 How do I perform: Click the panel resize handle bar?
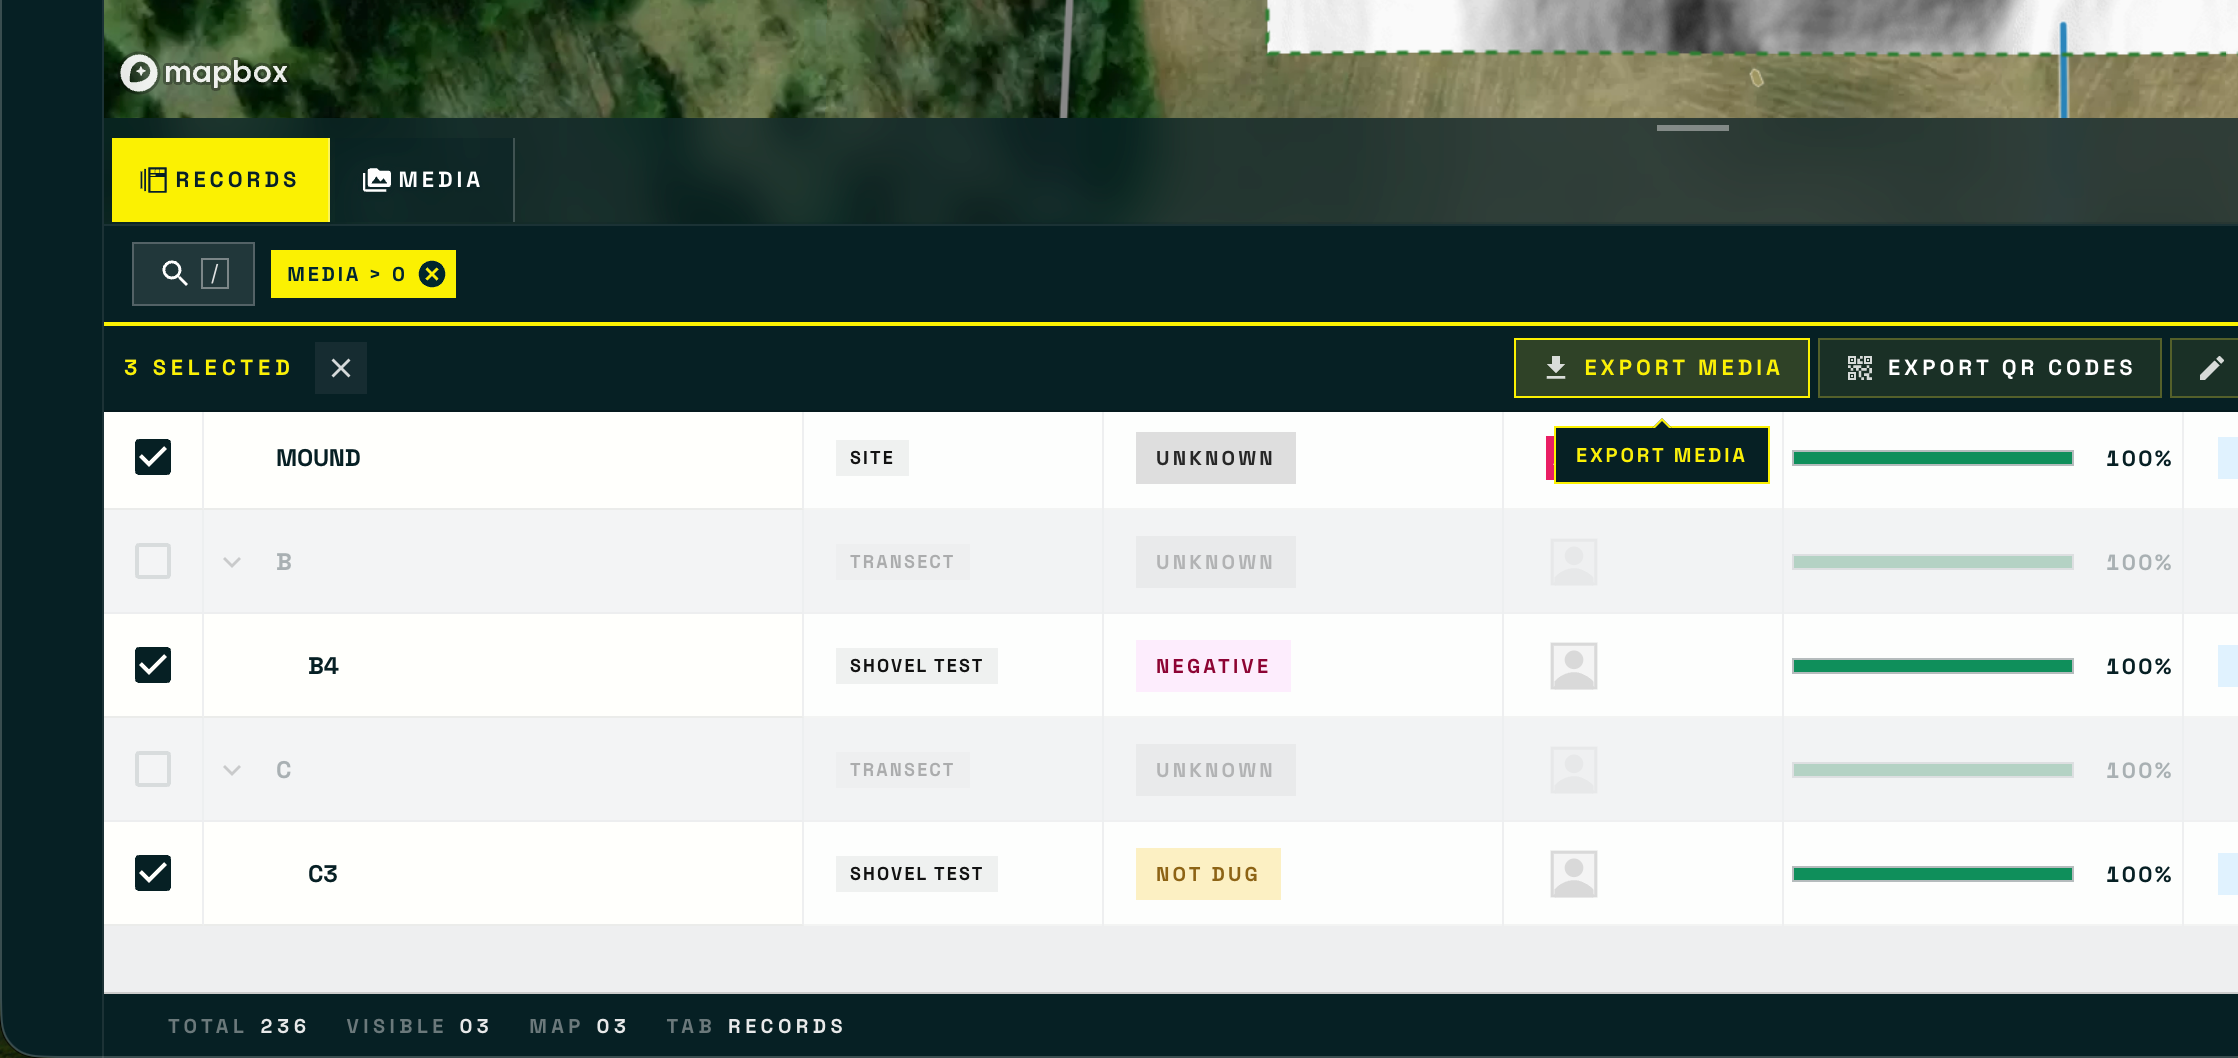coord(1692,128)
